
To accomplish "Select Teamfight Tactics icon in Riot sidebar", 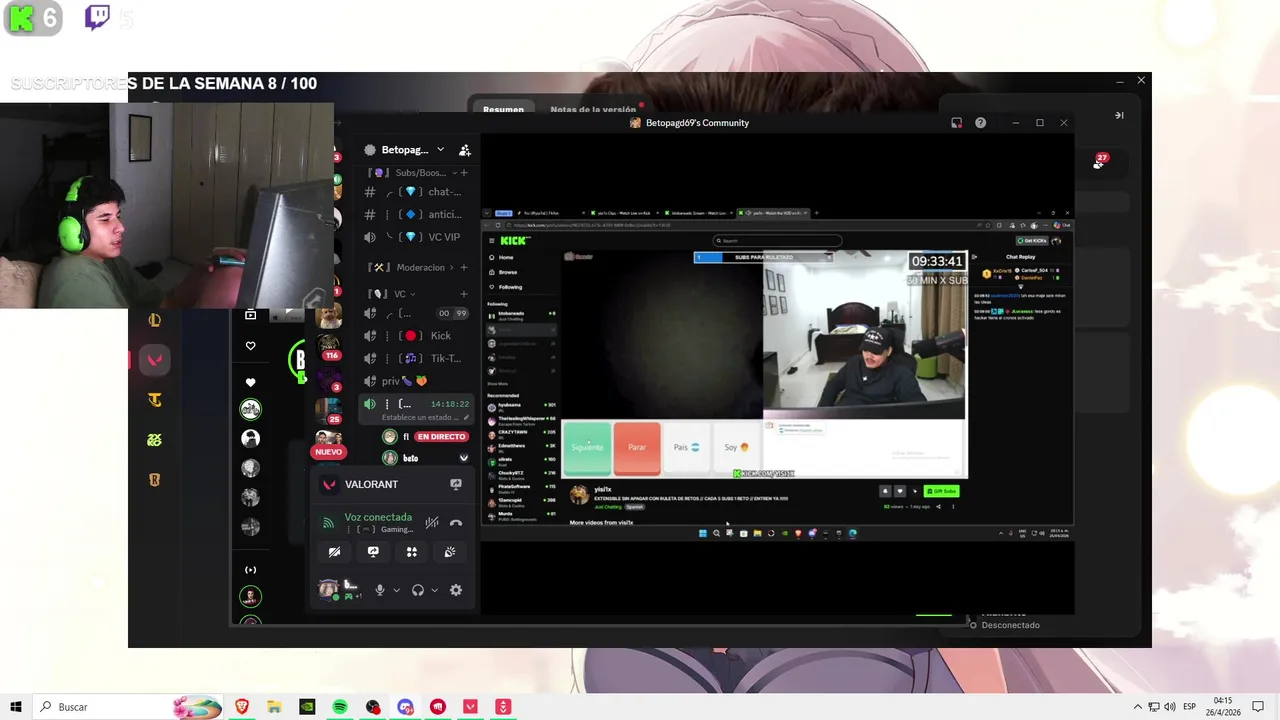I will coord(154,400).
